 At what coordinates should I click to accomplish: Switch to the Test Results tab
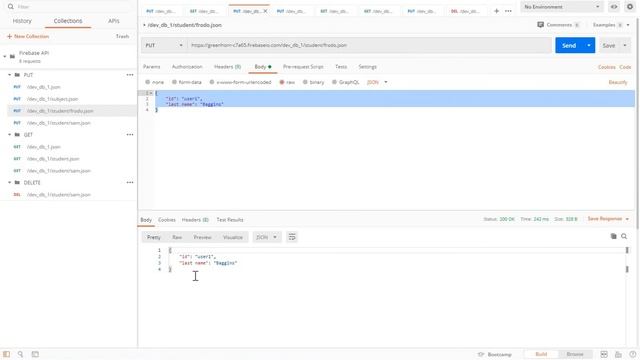pyautogui.click(x=230, y=220)
